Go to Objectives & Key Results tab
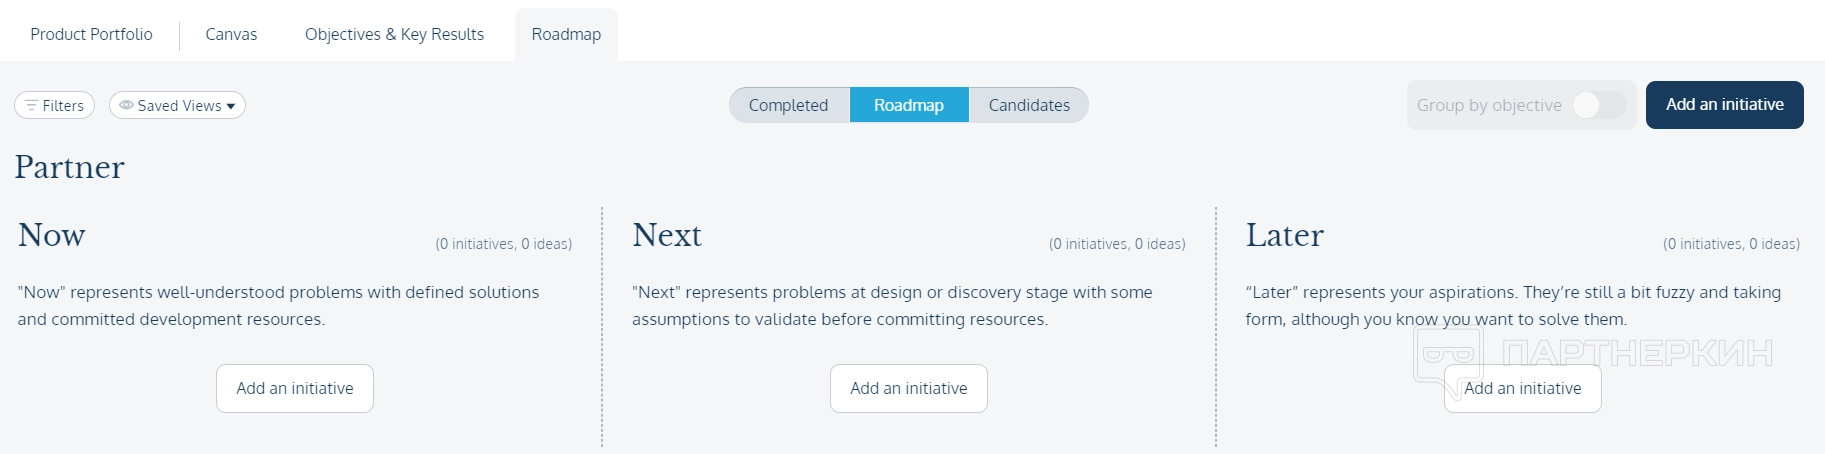Viewport: 1825px width, 454px height. [x=394, y=34]
